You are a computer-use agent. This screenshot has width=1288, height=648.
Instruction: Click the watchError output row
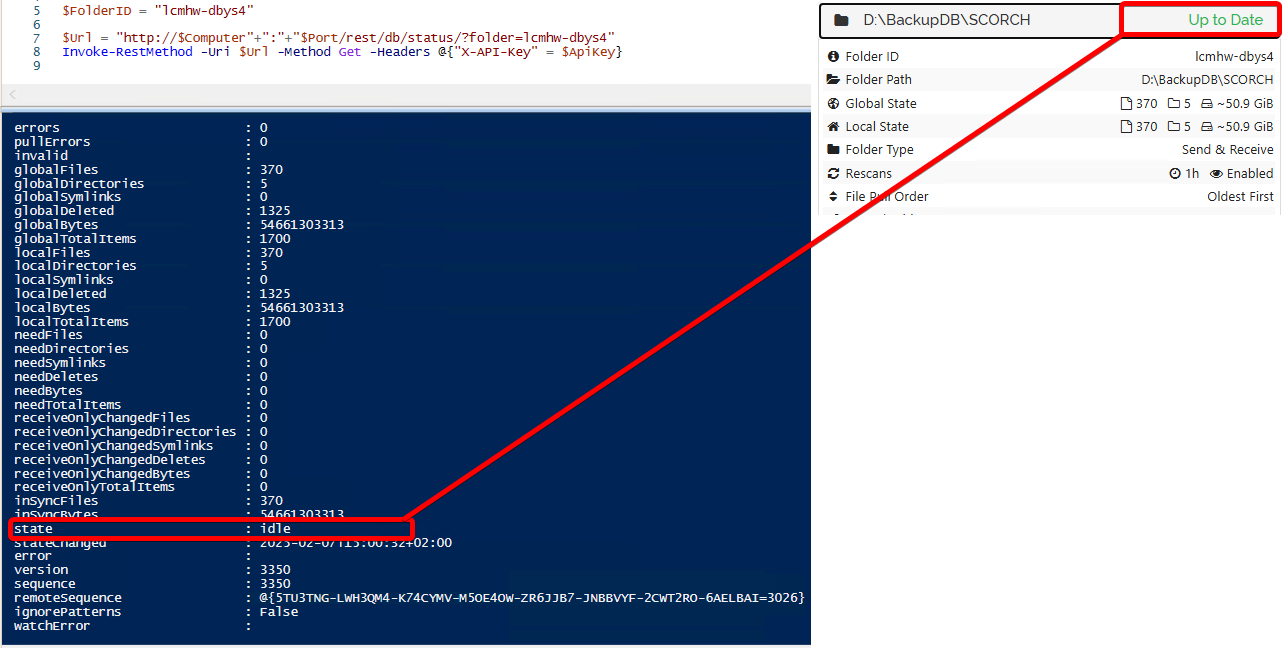(132, 626)
